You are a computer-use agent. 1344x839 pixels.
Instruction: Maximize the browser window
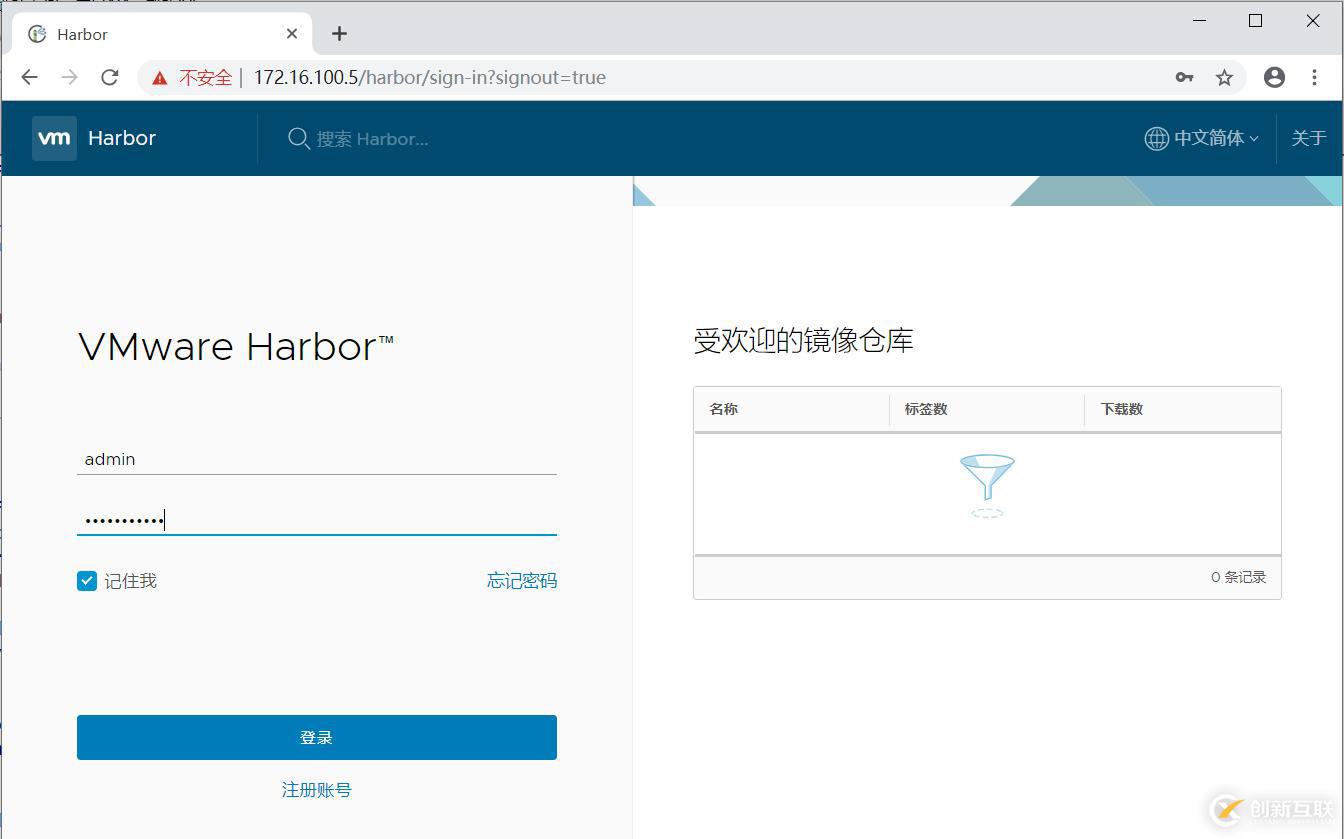[x=1256, y=21]
